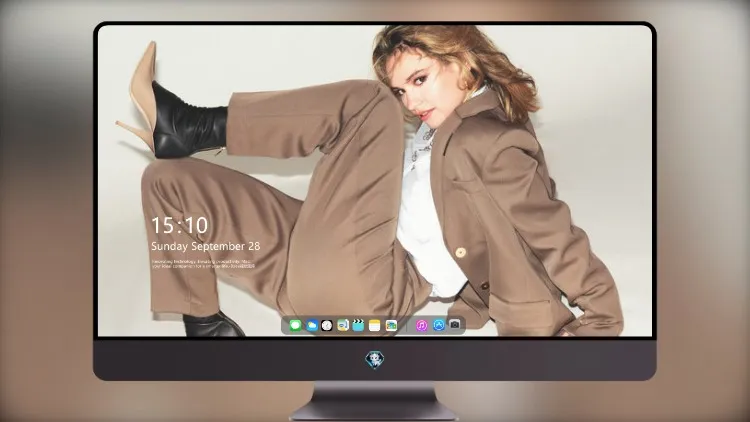
Task: Open the pink iTunes music app
Action: [421, 325]
